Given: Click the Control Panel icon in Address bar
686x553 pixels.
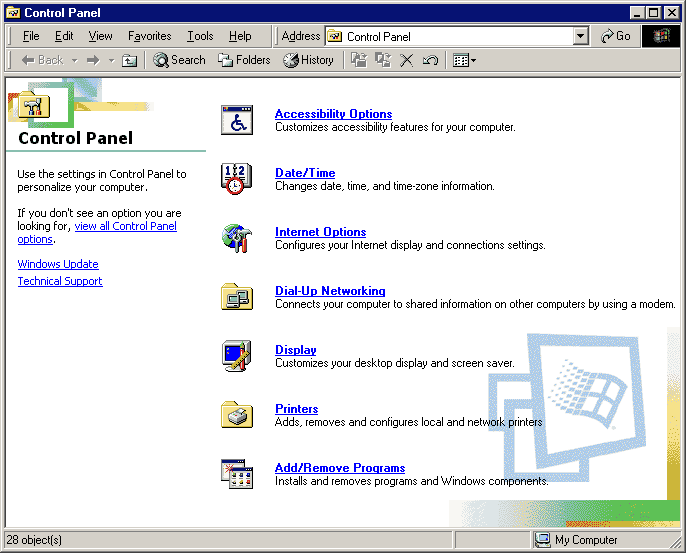Looking at the screenshot, I should point(335,36).
